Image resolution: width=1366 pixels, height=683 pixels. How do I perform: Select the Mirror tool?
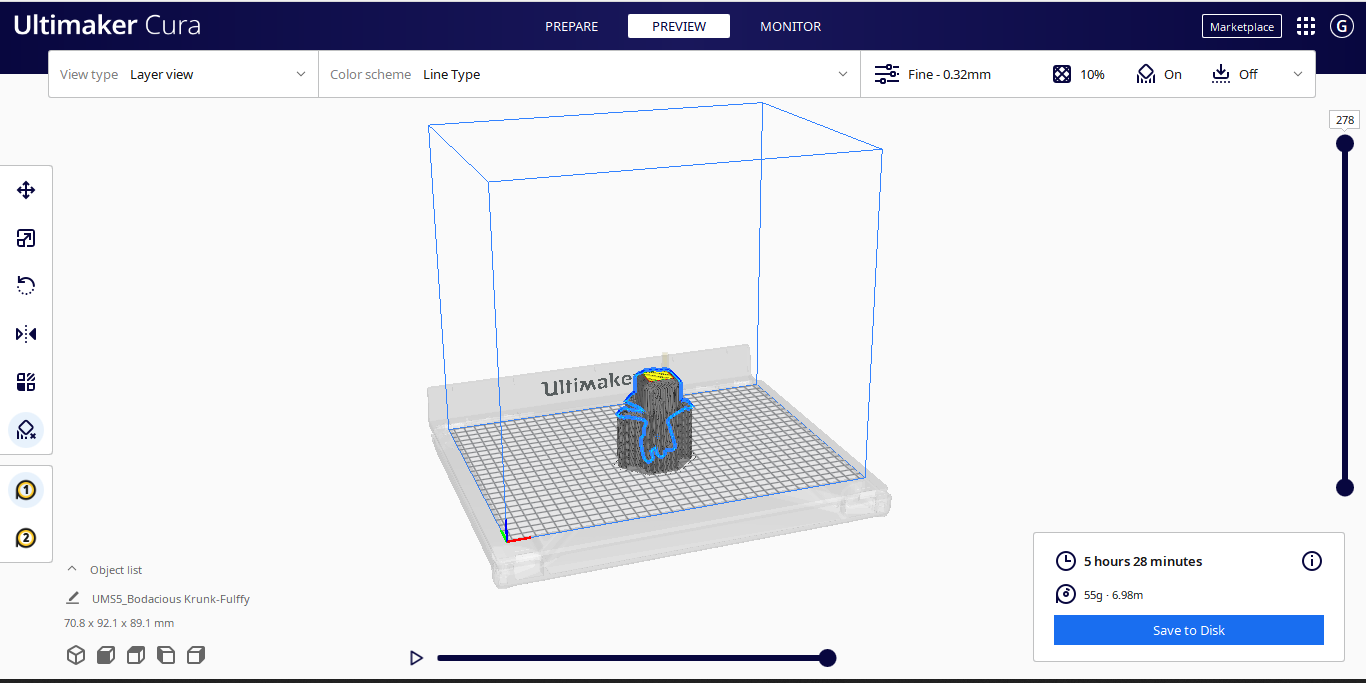(x=26, y=334)
